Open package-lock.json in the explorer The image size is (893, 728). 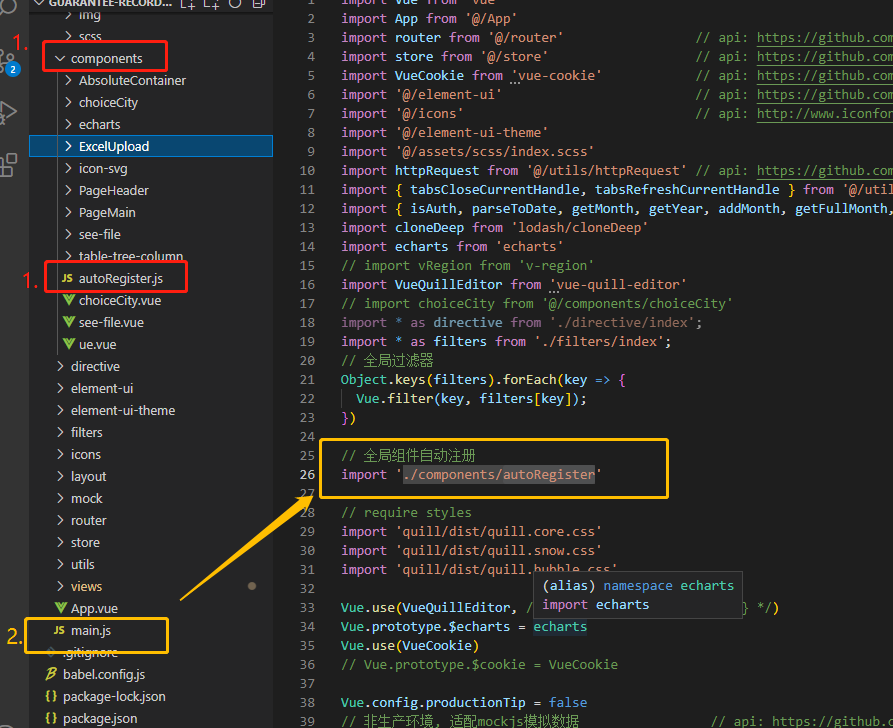(114, 697)
